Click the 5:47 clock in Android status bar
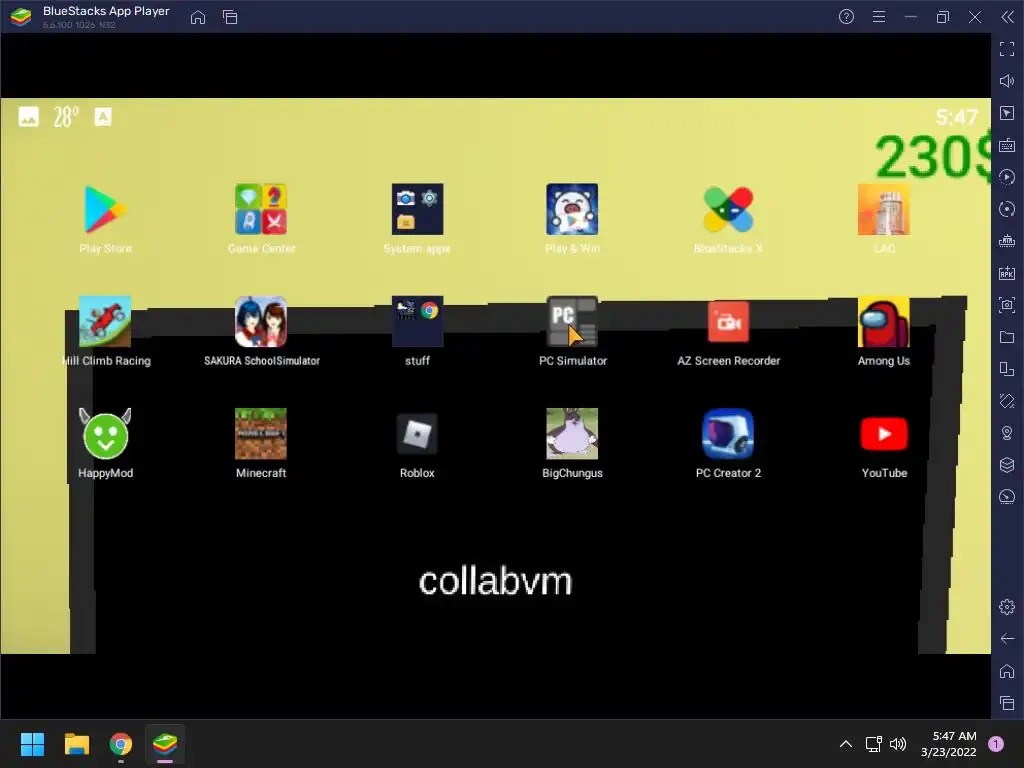 (x=957, y=117)
